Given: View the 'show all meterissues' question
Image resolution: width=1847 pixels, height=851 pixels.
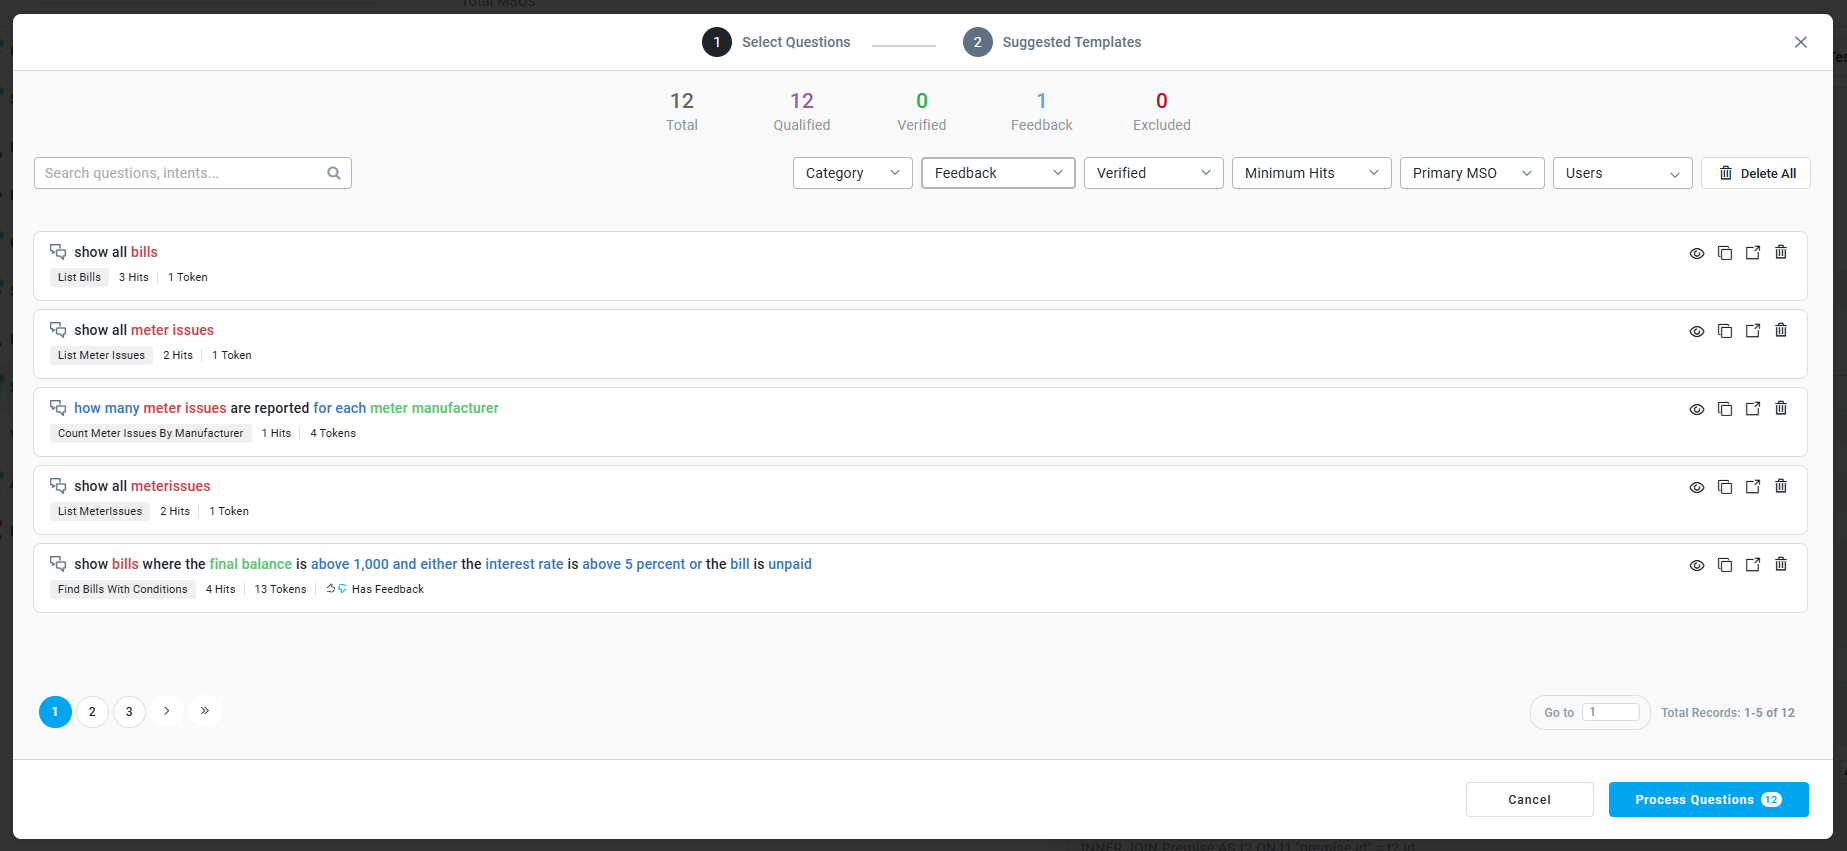Looking at the screenshot, I should point(1697,487).
